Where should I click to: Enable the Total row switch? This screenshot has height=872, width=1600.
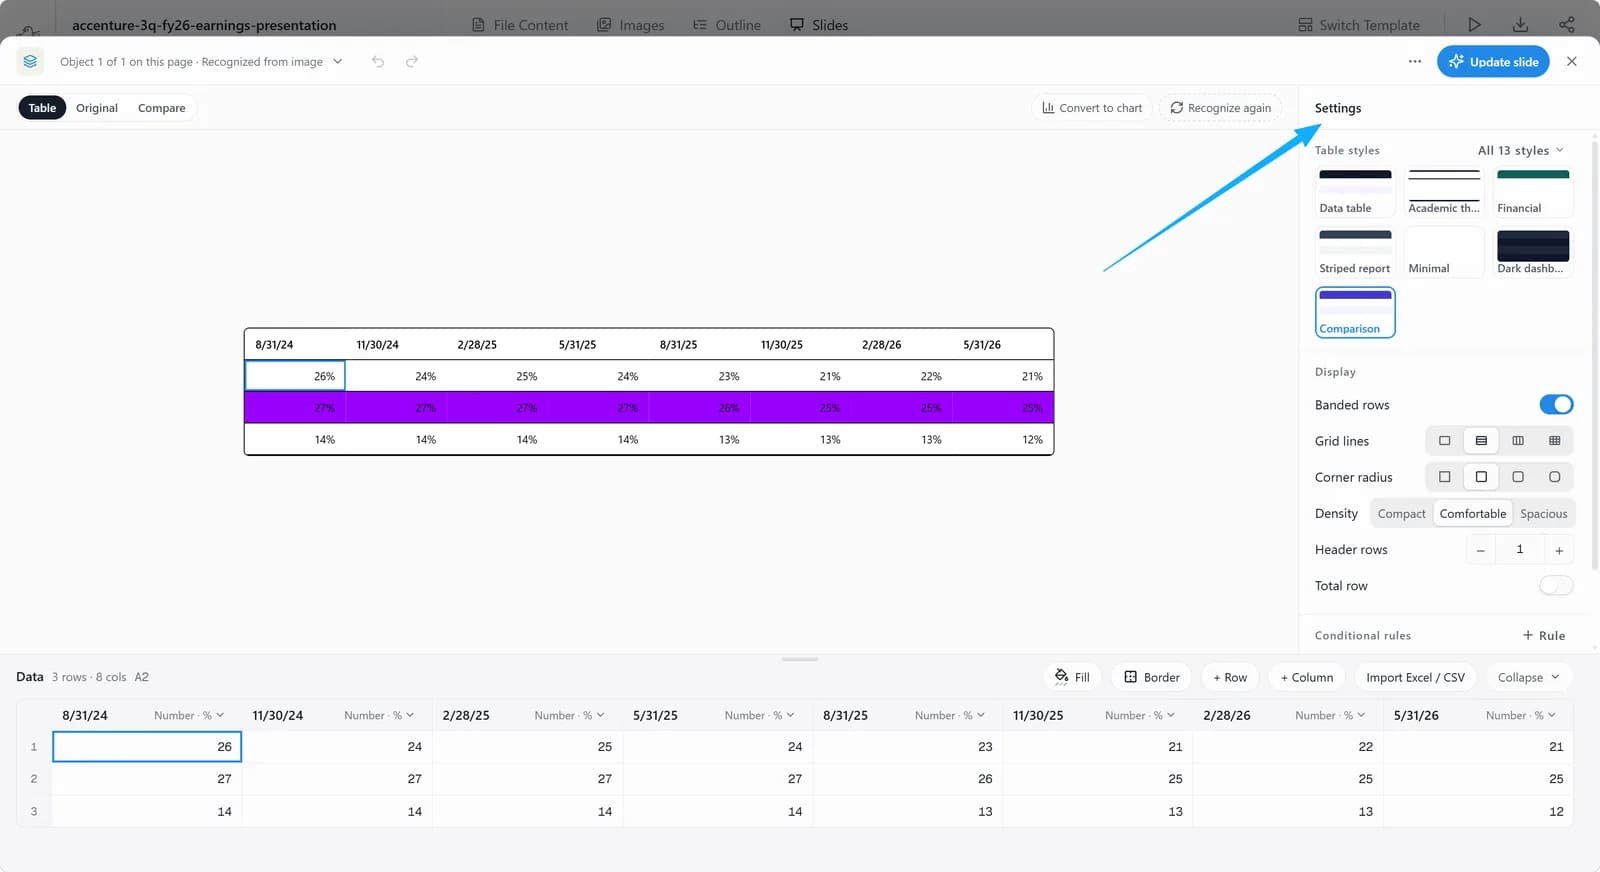pyautogui.click(x=1556, y=586)
